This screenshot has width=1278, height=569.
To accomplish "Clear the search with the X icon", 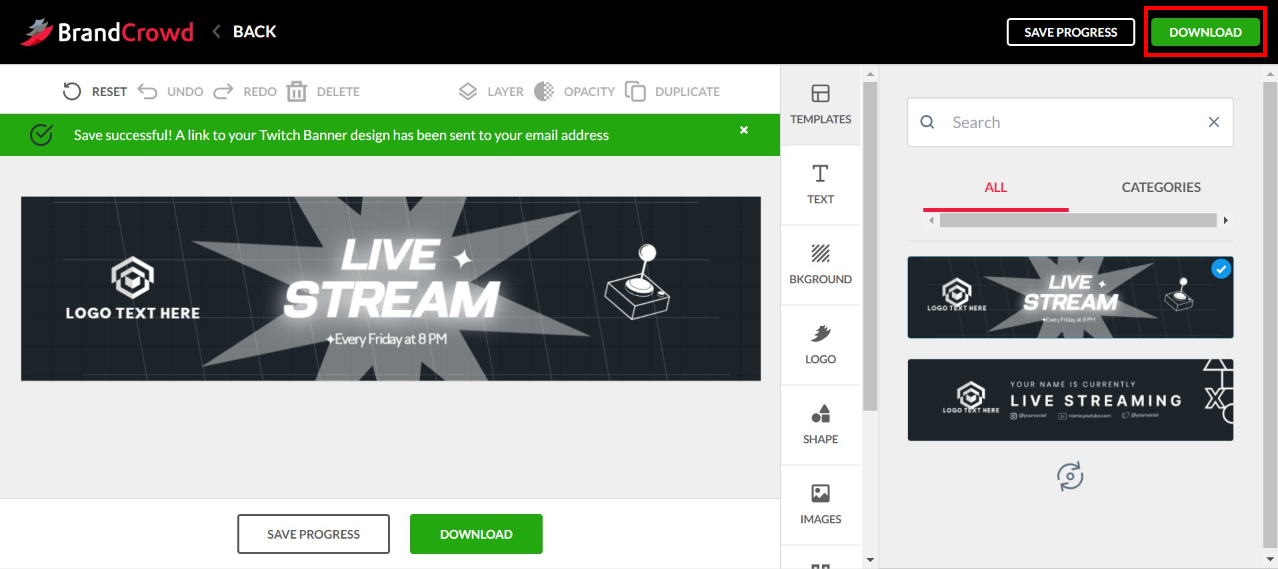I will pyautogui.click(x=1214, y=122).
